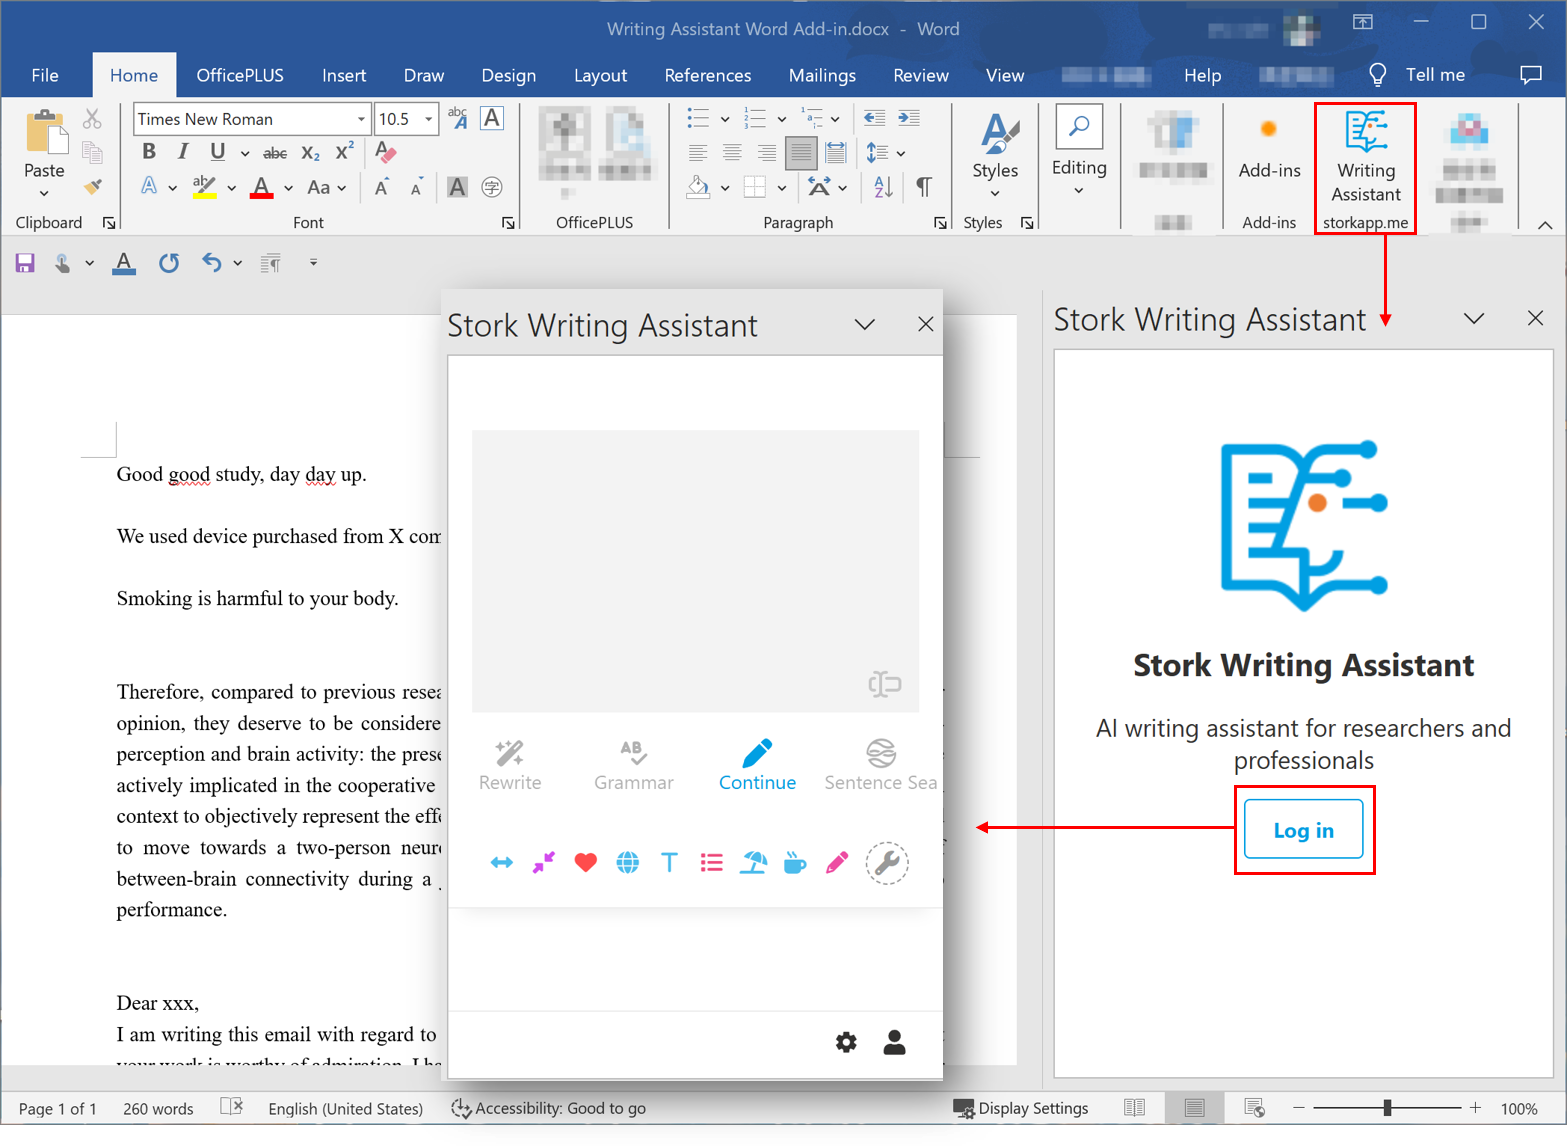
Task: Open Stork settings gear icon
Action: click(846, 1042)
